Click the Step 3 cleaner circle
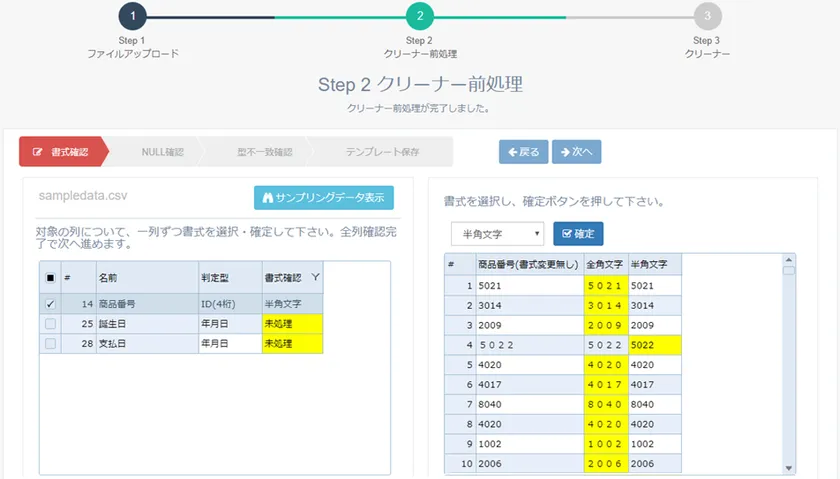840x479 pixels. [x=707, y=16]
